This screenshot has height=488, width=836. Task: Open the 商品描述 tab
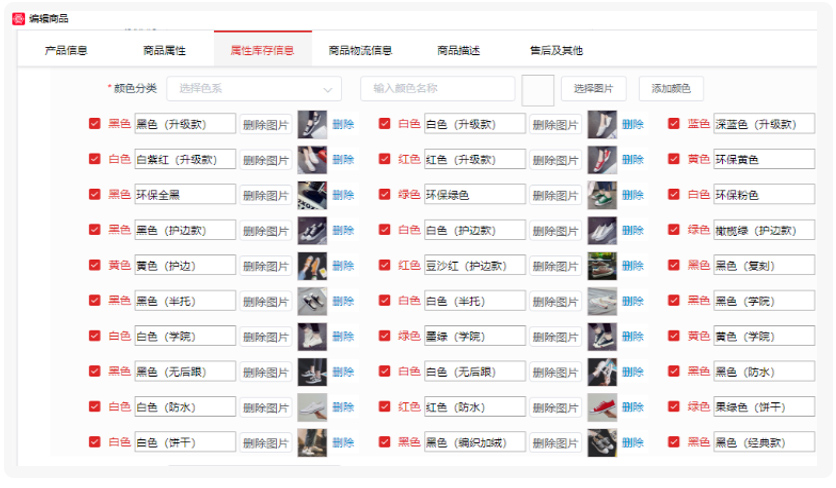click(459, 51)
